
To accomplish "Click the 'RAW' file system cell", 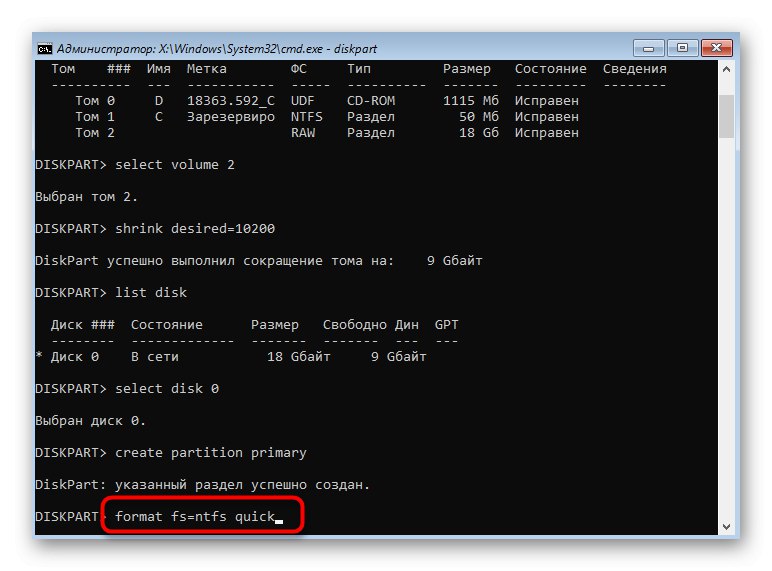I will coord(303,132).
